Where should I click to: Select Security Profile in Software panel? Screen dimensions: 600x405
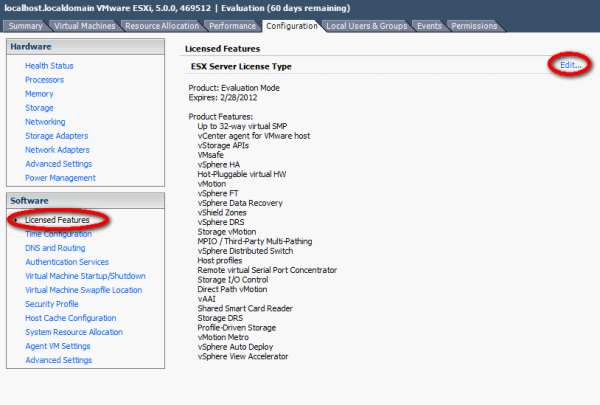[x=52, y=304]
